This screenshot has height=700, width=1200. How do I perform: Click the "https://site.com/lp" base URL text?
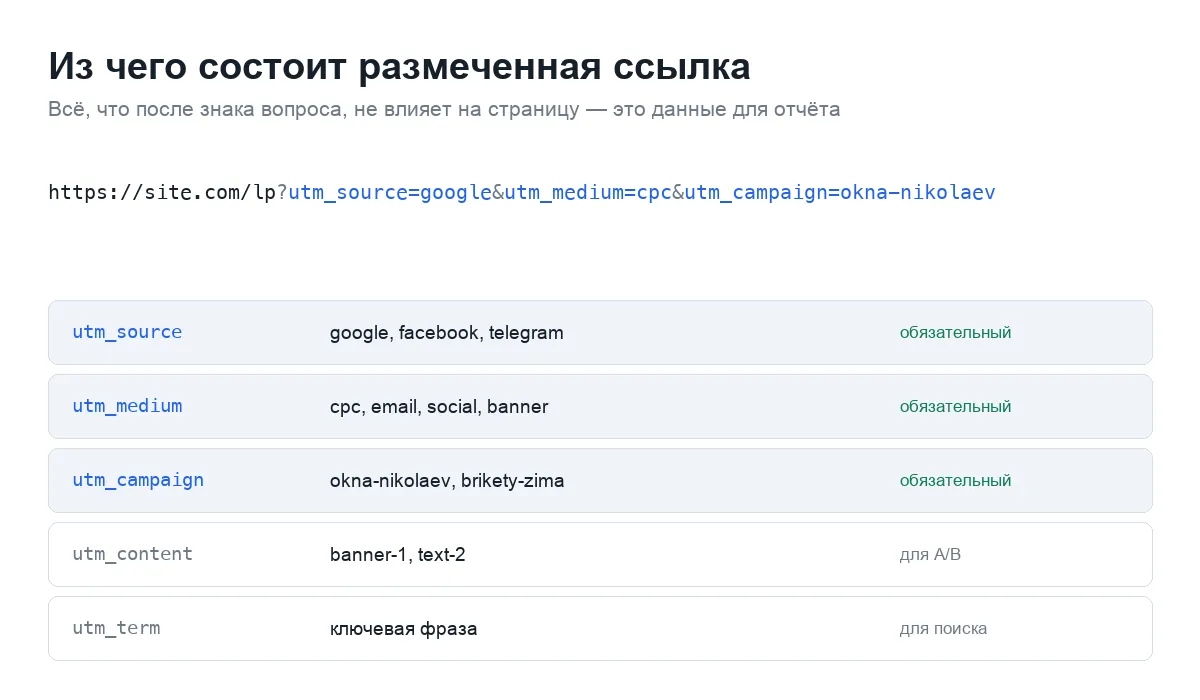tap(162, 192)
